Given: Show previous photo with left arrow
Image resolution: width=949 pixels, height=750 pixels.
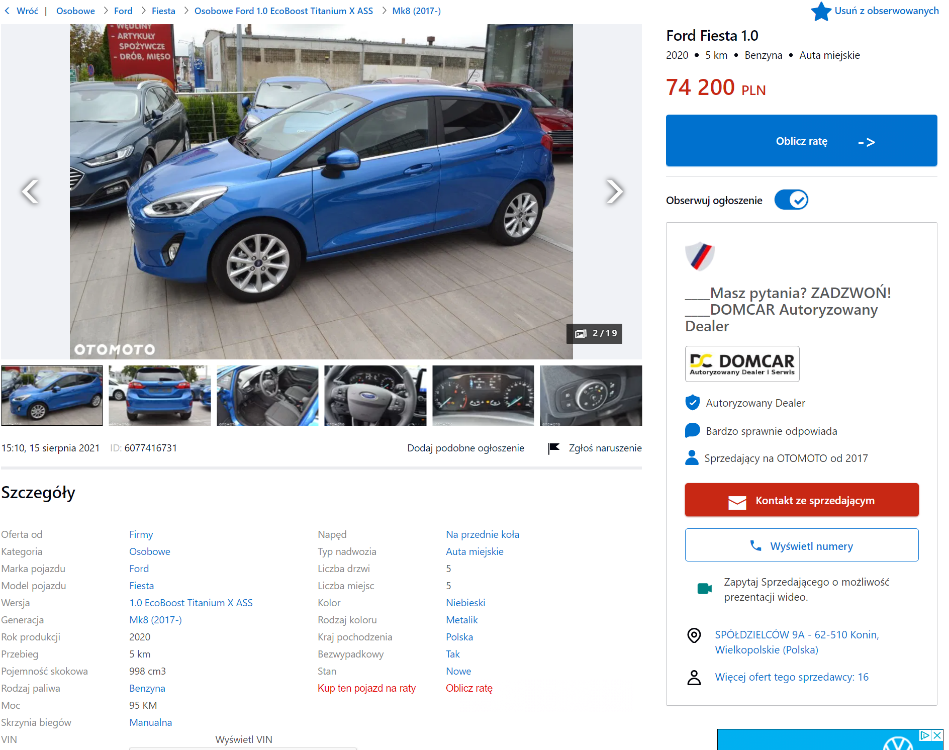Looking at the screenshot, I should (30, 191).
